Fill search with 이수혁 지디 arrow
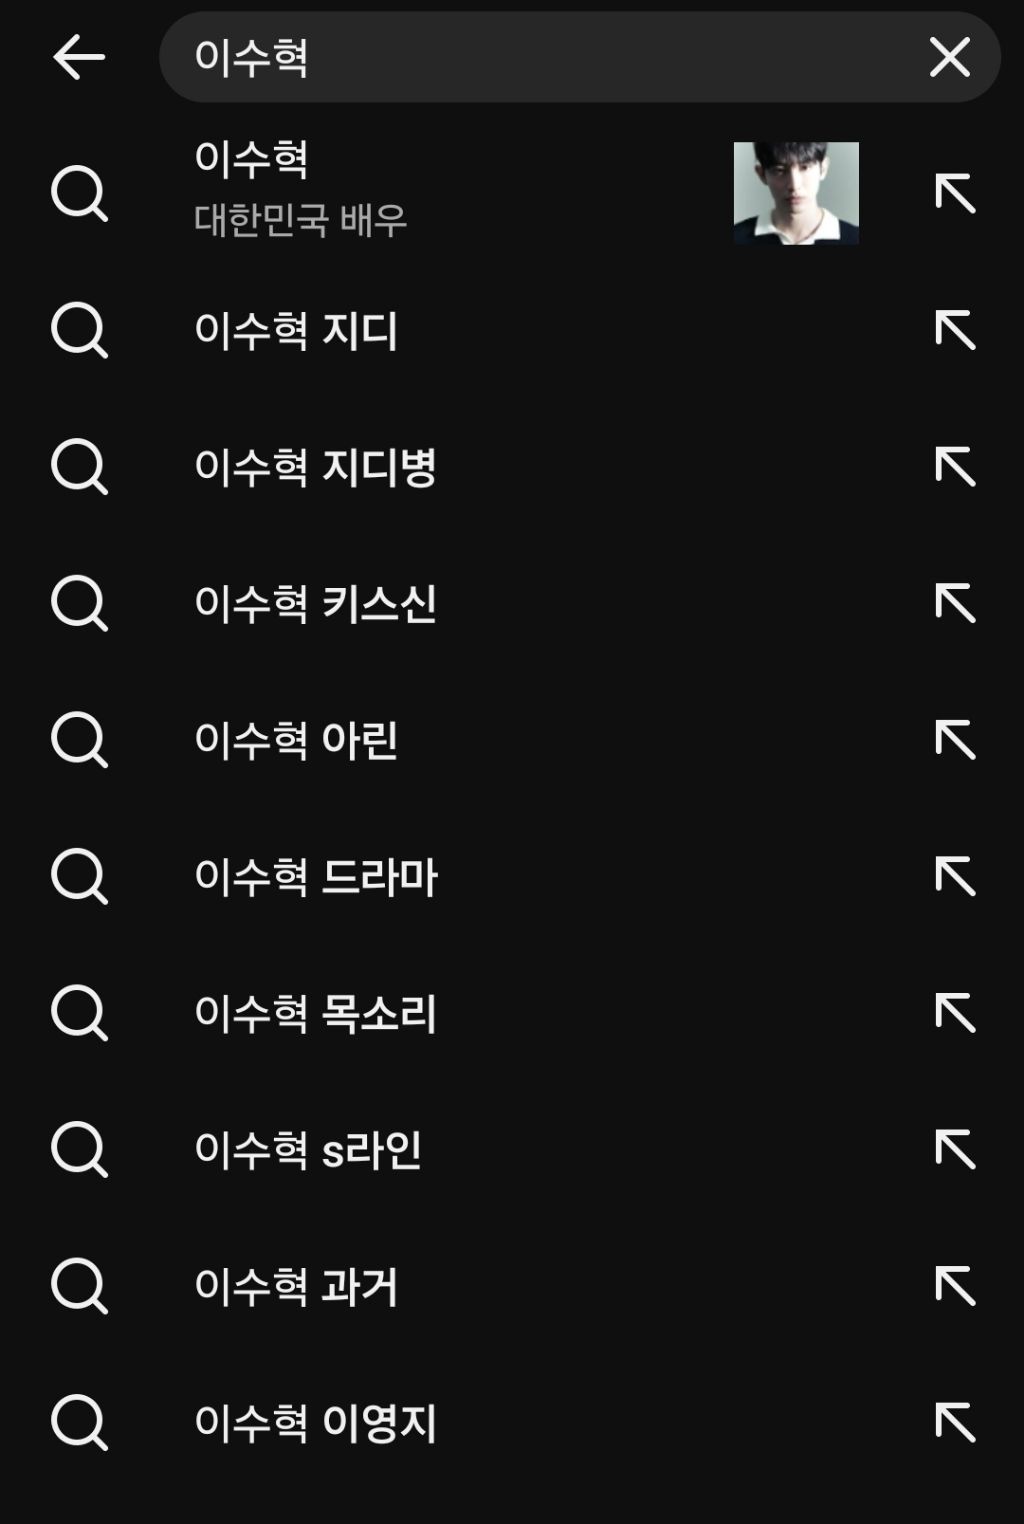The image size is (1024, 1524). coord(955,330)
